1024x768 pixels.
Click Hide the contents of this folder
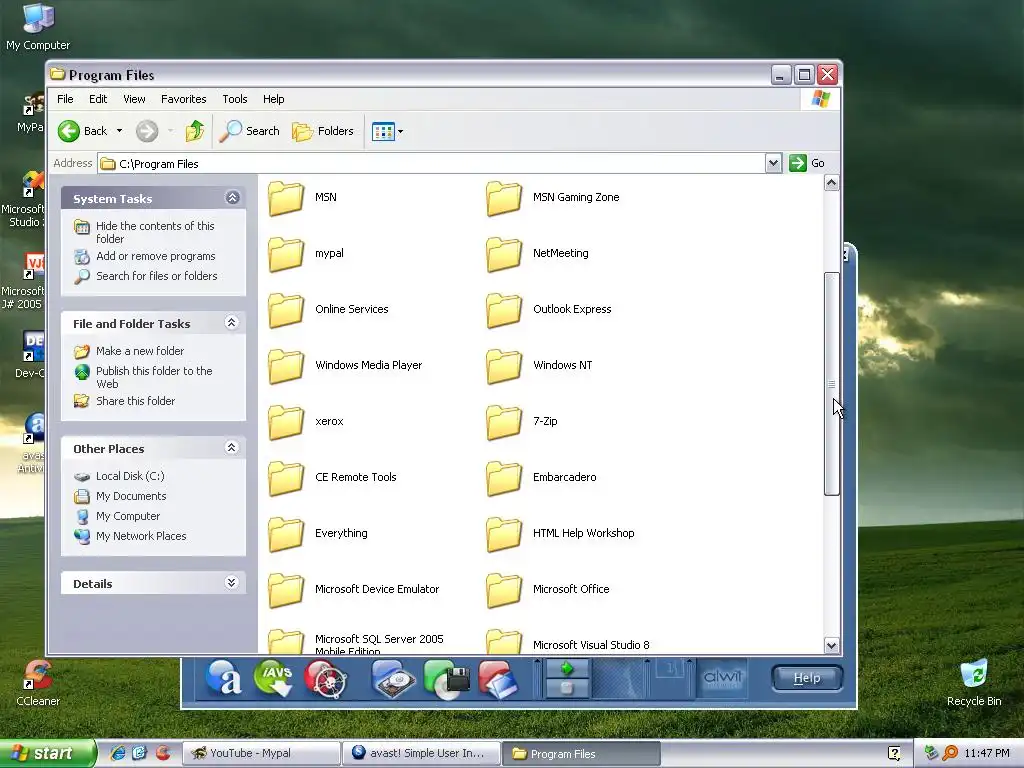tap(145, 232)
